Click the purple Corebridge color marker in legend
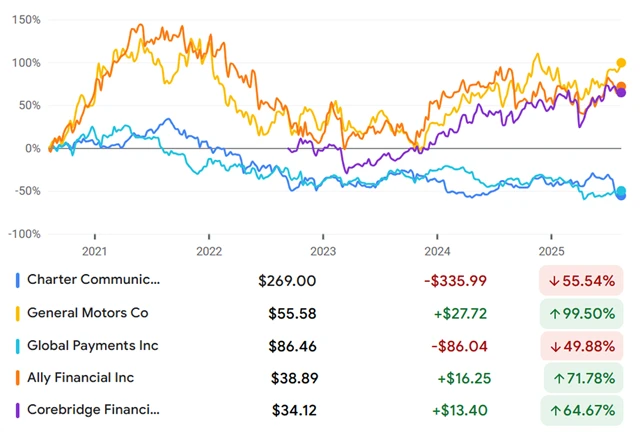Screen dimensions: 640x432 click(x=18, y=409)
